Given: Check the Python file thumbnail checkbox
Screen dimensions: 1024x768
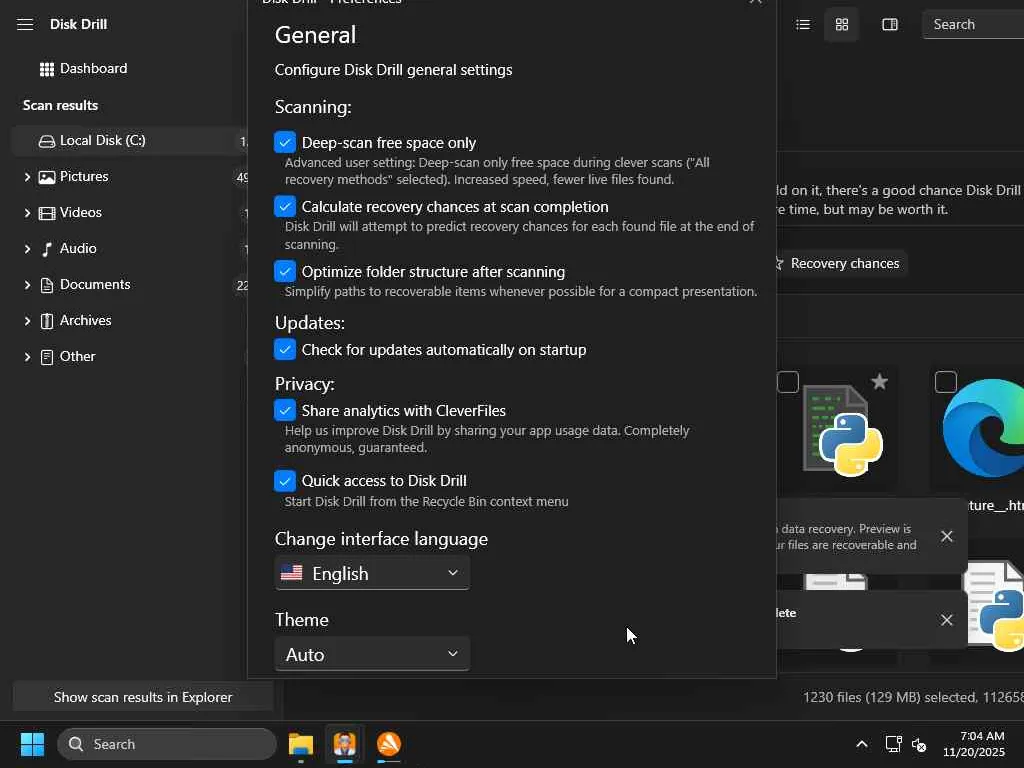Looking at the screenshot, I should (x=788, y=382).
